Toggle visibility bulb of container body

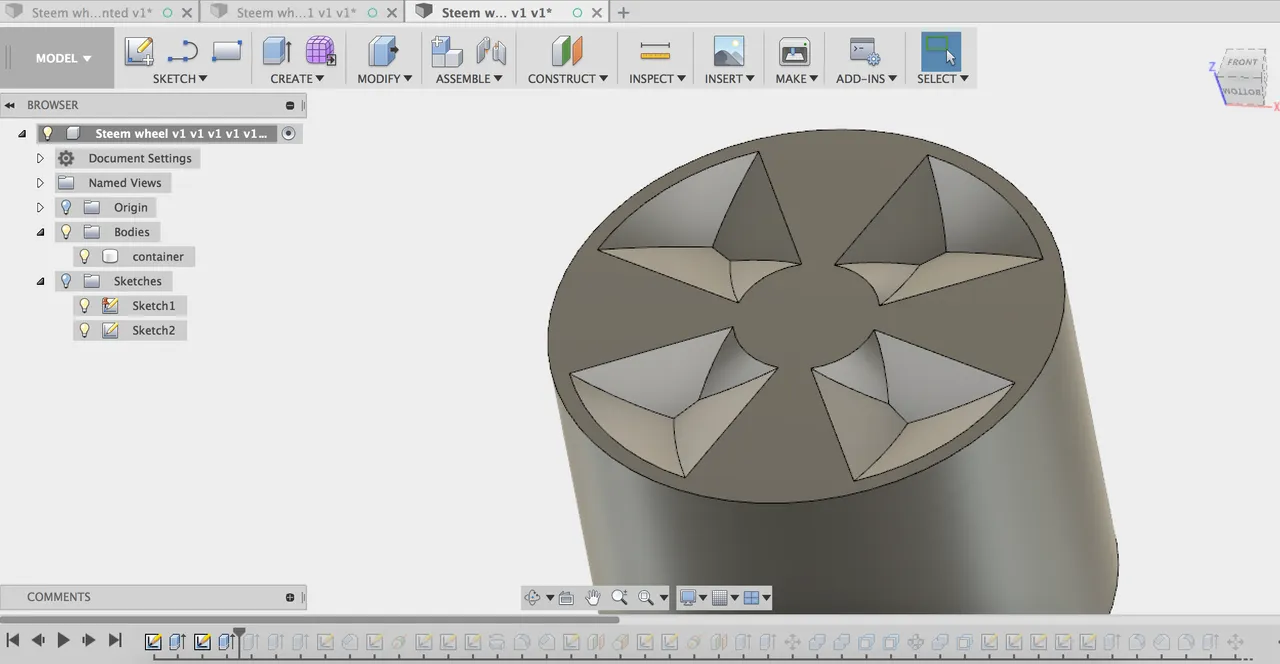tap(84, 256)
